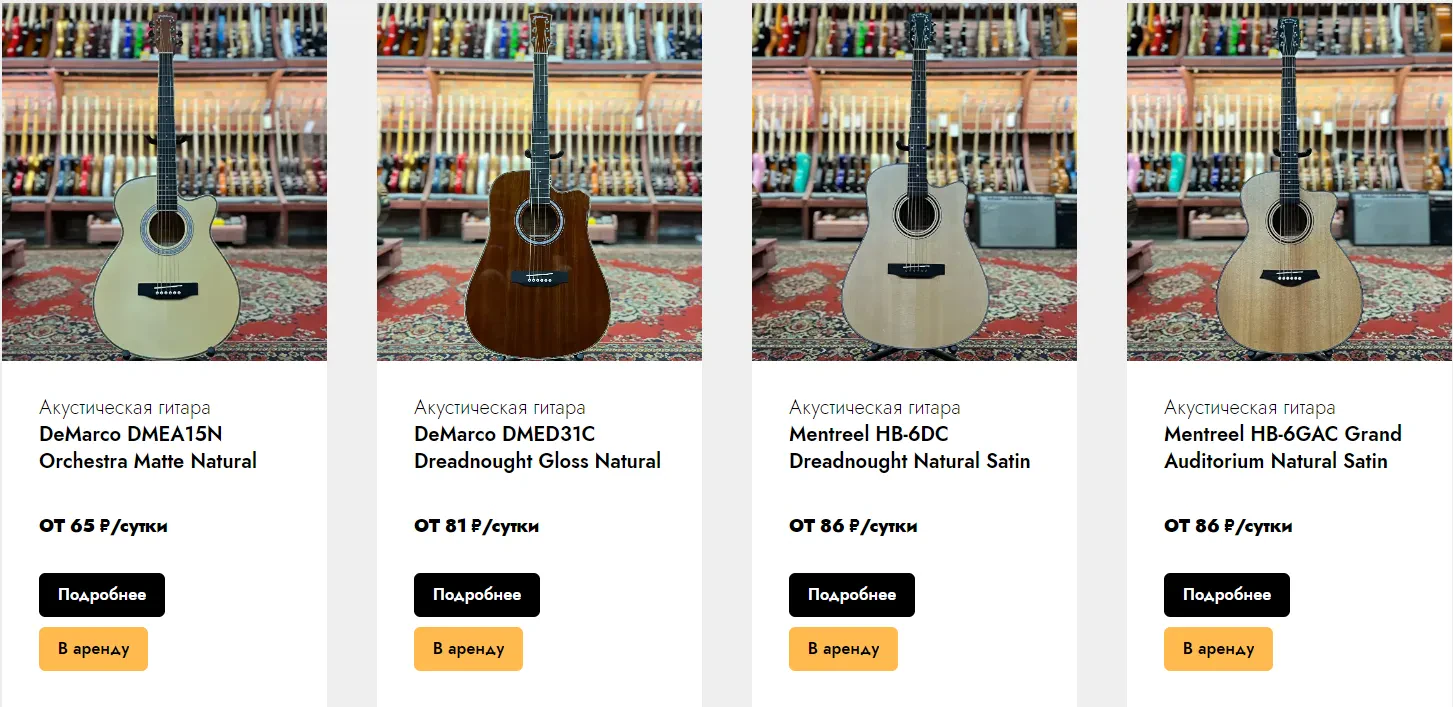Click Подробнее under Mentreel HB-6GAC Grand Auditorium
The height and width of the screenshot is (707, 1453).
coord(1227,595)
